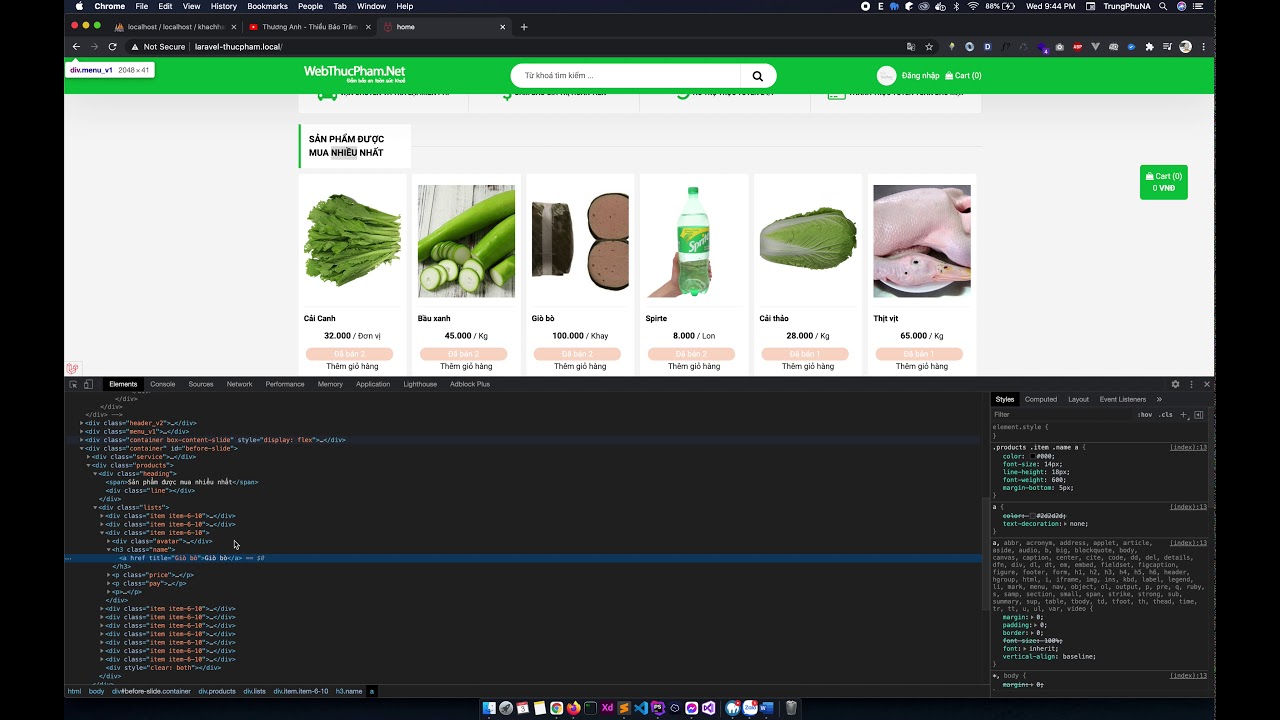Open Sublime Text from the dock
The height and width of the screenshot is (720, 1280).
[x=624, y=708]
